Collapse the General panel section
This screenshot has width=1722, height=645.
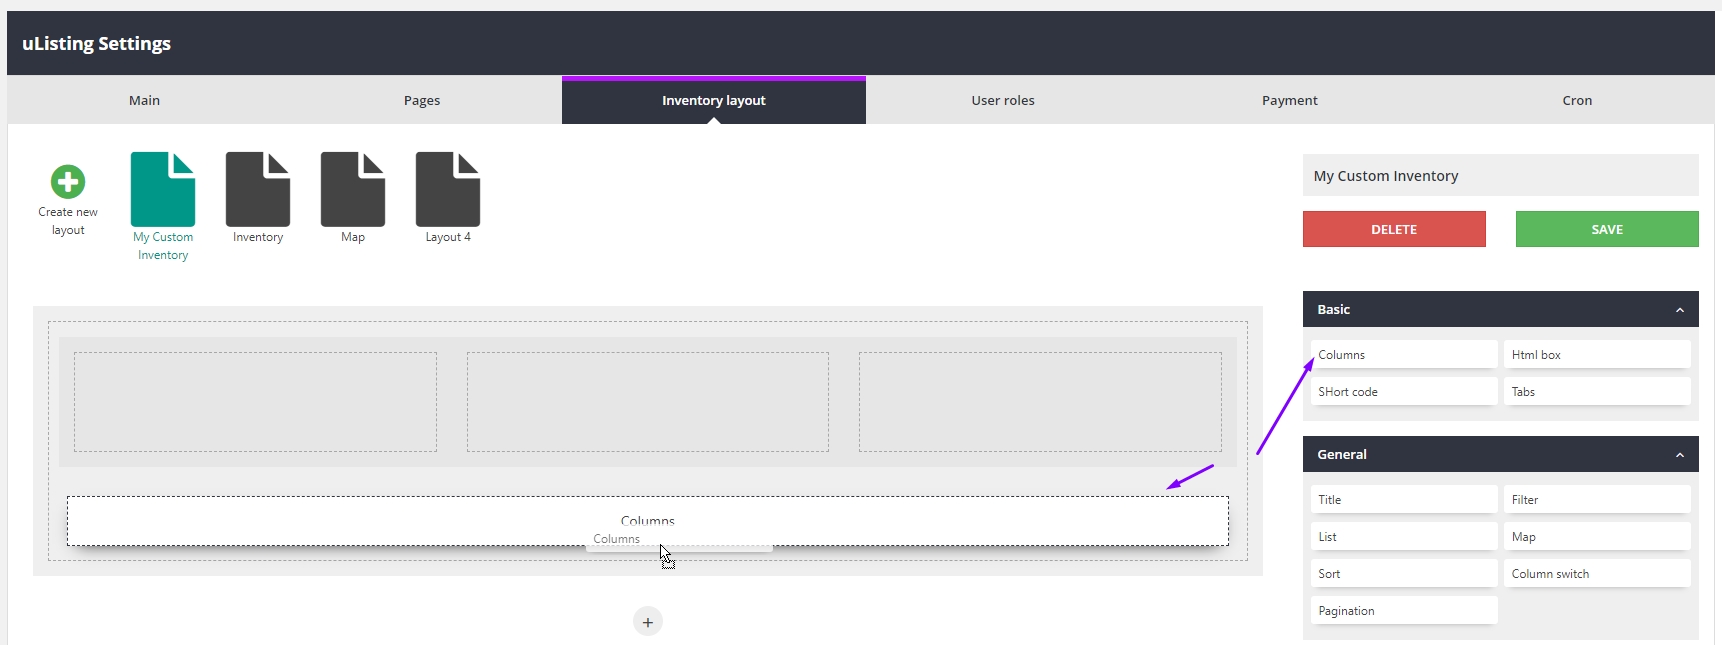point(1679,455)
